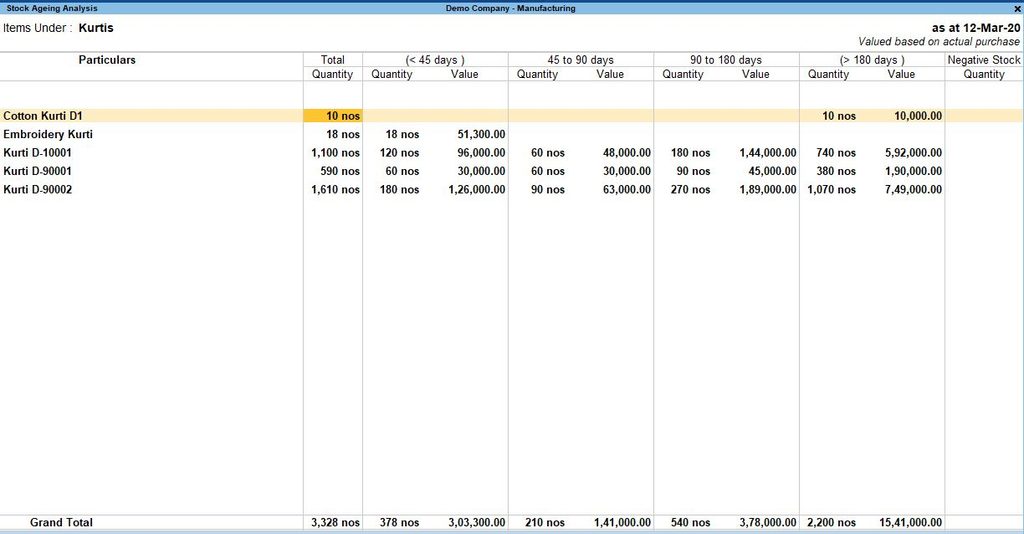Click the Particulars column header
This screenshot has height=534, width=1024.
(x=107, y=60)
